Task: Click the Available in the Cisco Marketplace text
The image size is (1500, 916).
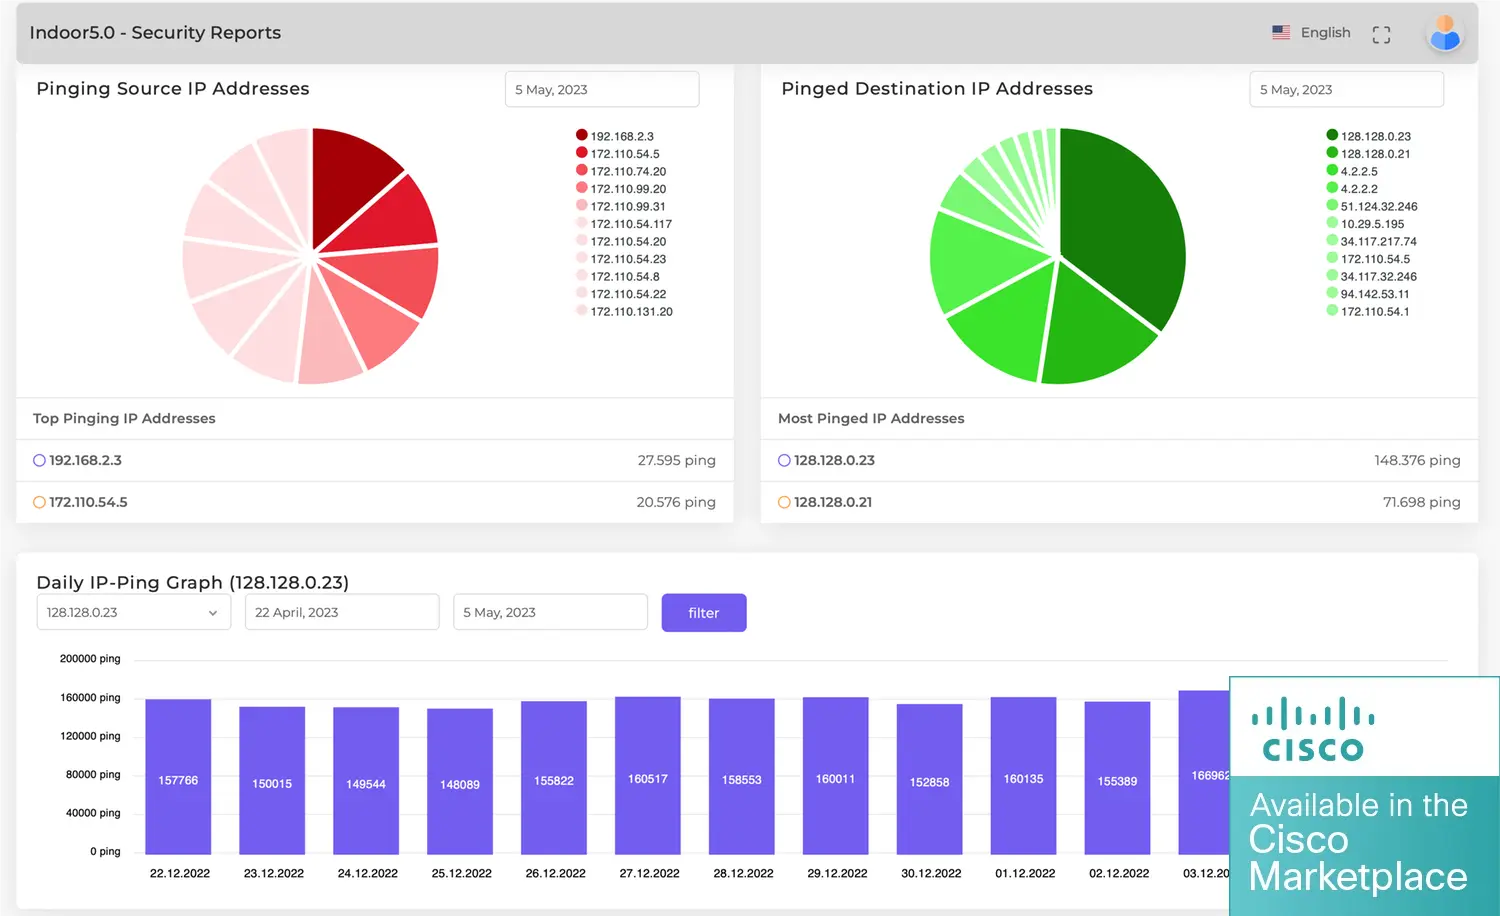Action: pos(1358,842)
